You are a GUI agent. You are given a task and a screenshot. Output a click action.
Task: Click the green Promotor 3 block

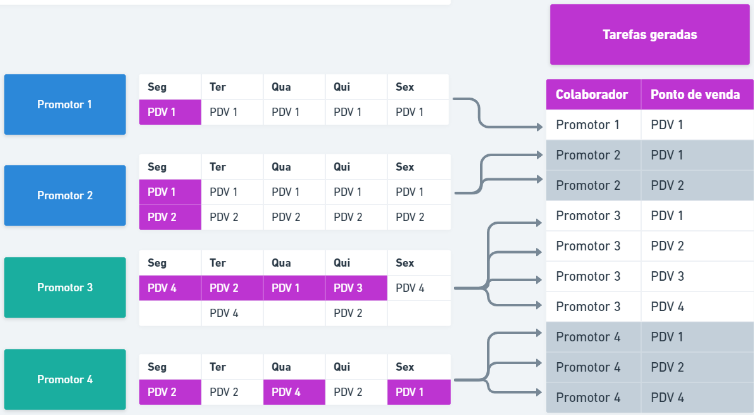point(64,288)
